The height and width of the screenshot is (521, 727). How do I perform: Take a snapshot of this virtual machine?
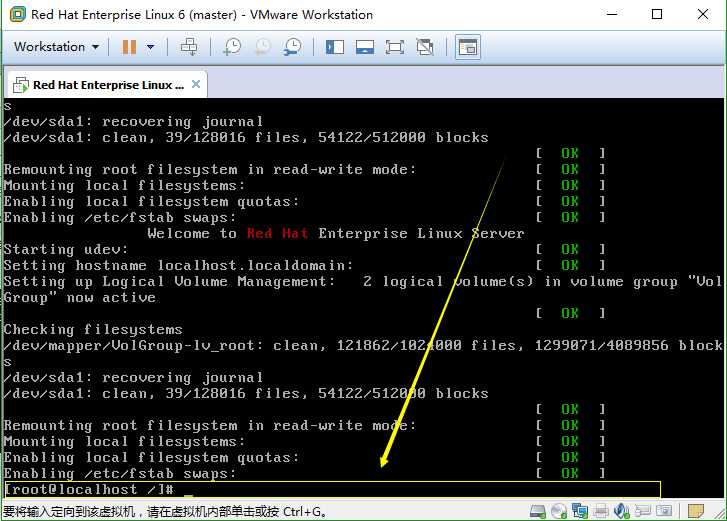(x=232, y=47)
